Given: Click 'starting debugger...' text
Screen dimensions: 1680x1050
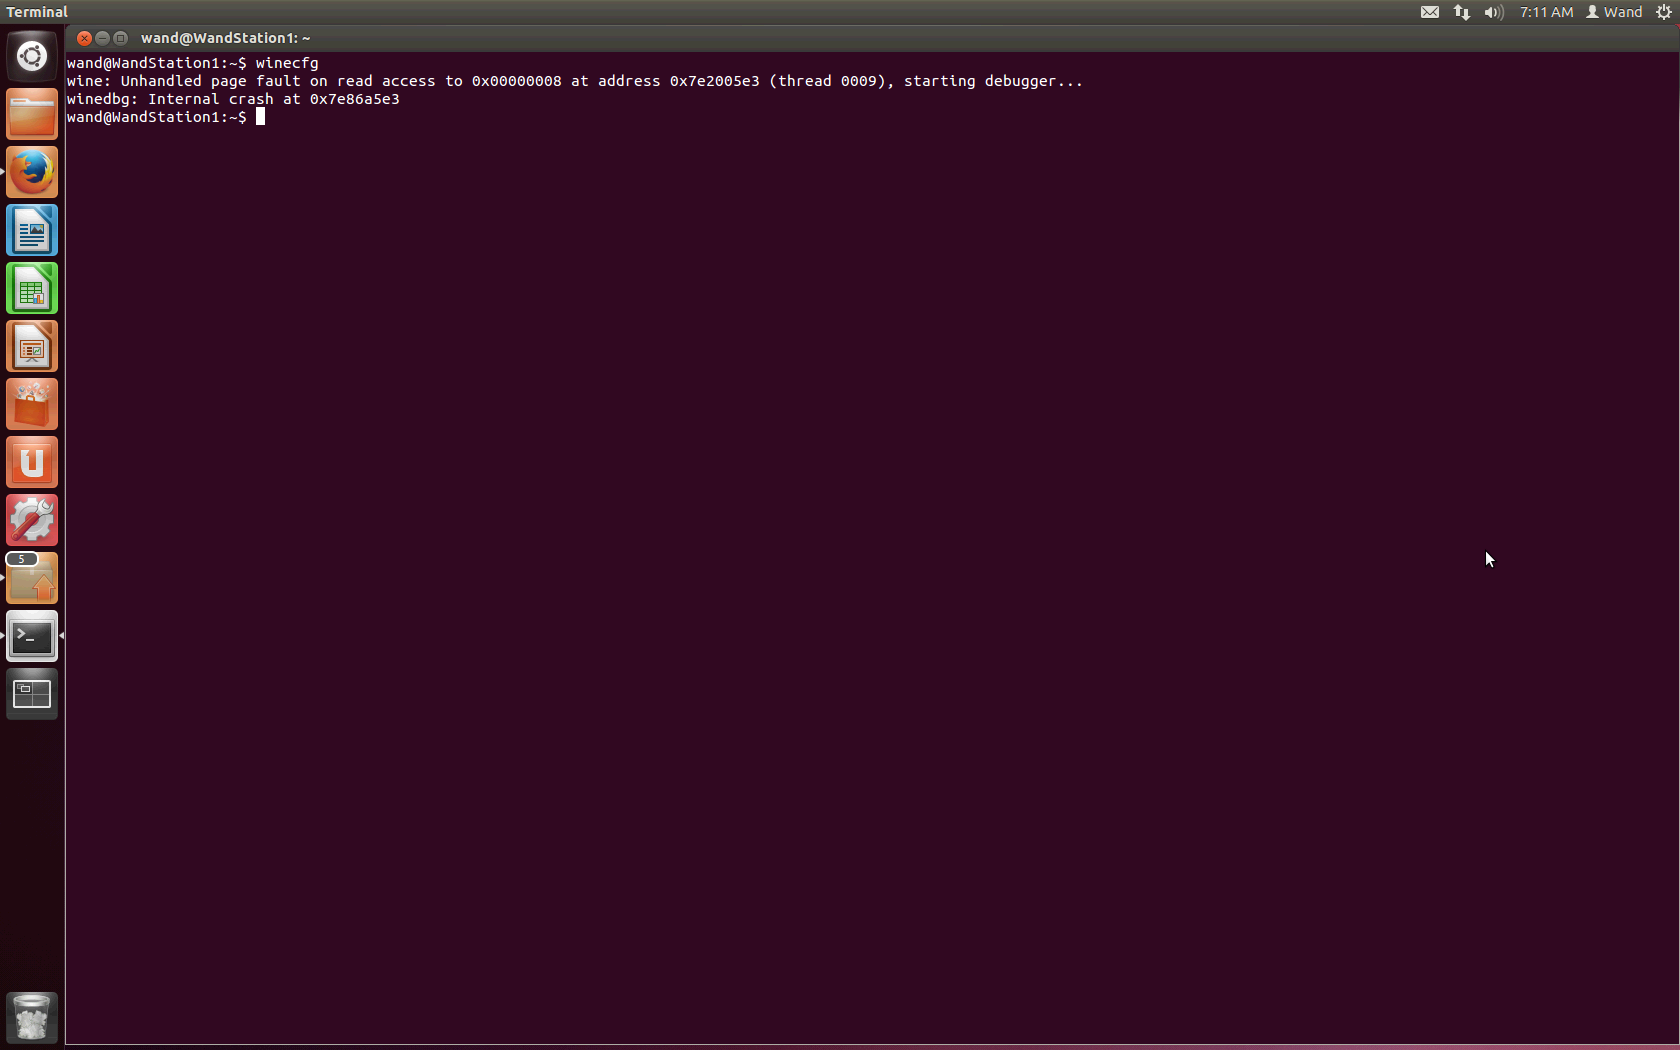Looking at the screenshot, I should pyautogui.click(x=993, y=81).
